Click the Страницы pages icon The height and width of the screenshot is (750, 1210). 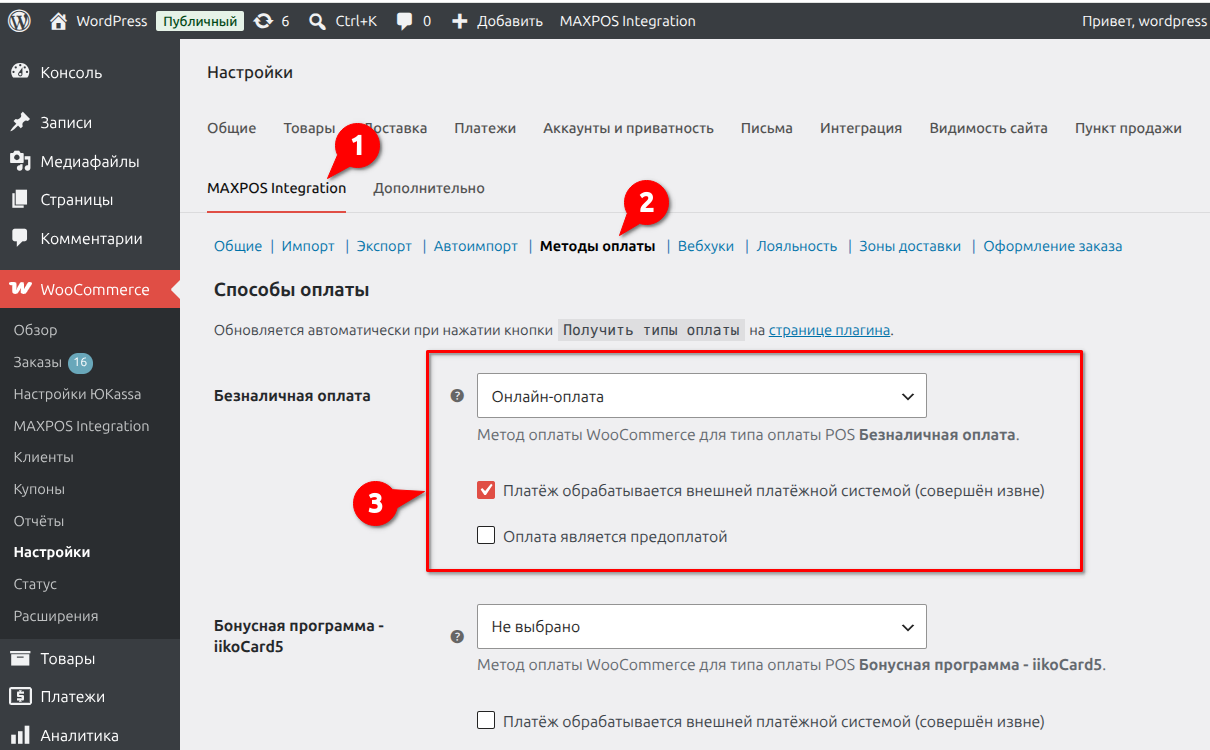pos(20,199)
